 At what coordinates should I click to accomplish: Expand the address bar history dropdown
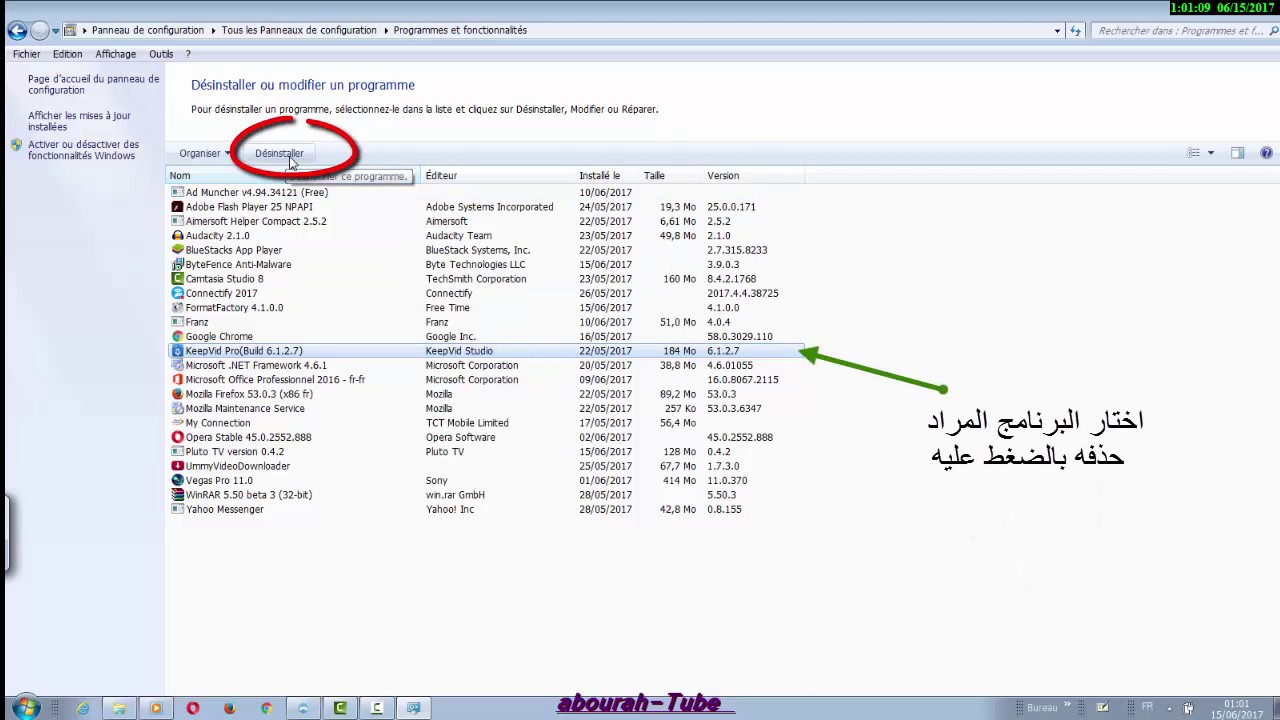[x=1057, y=31]
